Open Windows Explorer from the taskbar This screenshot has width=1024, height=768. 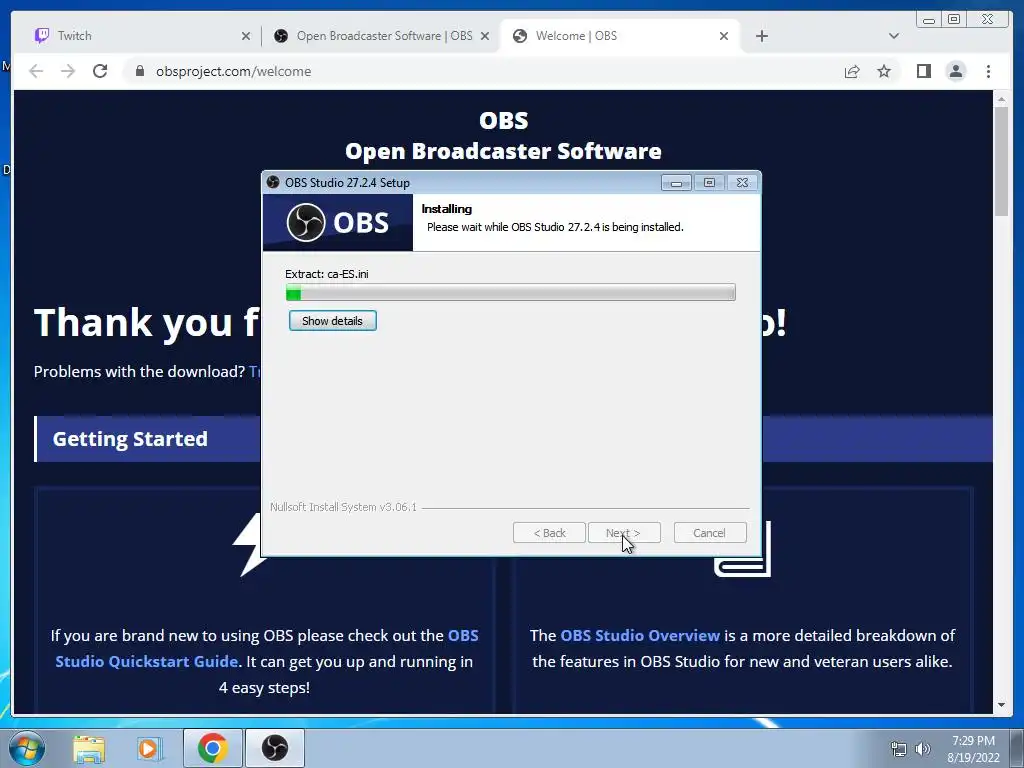coord(89,748)
